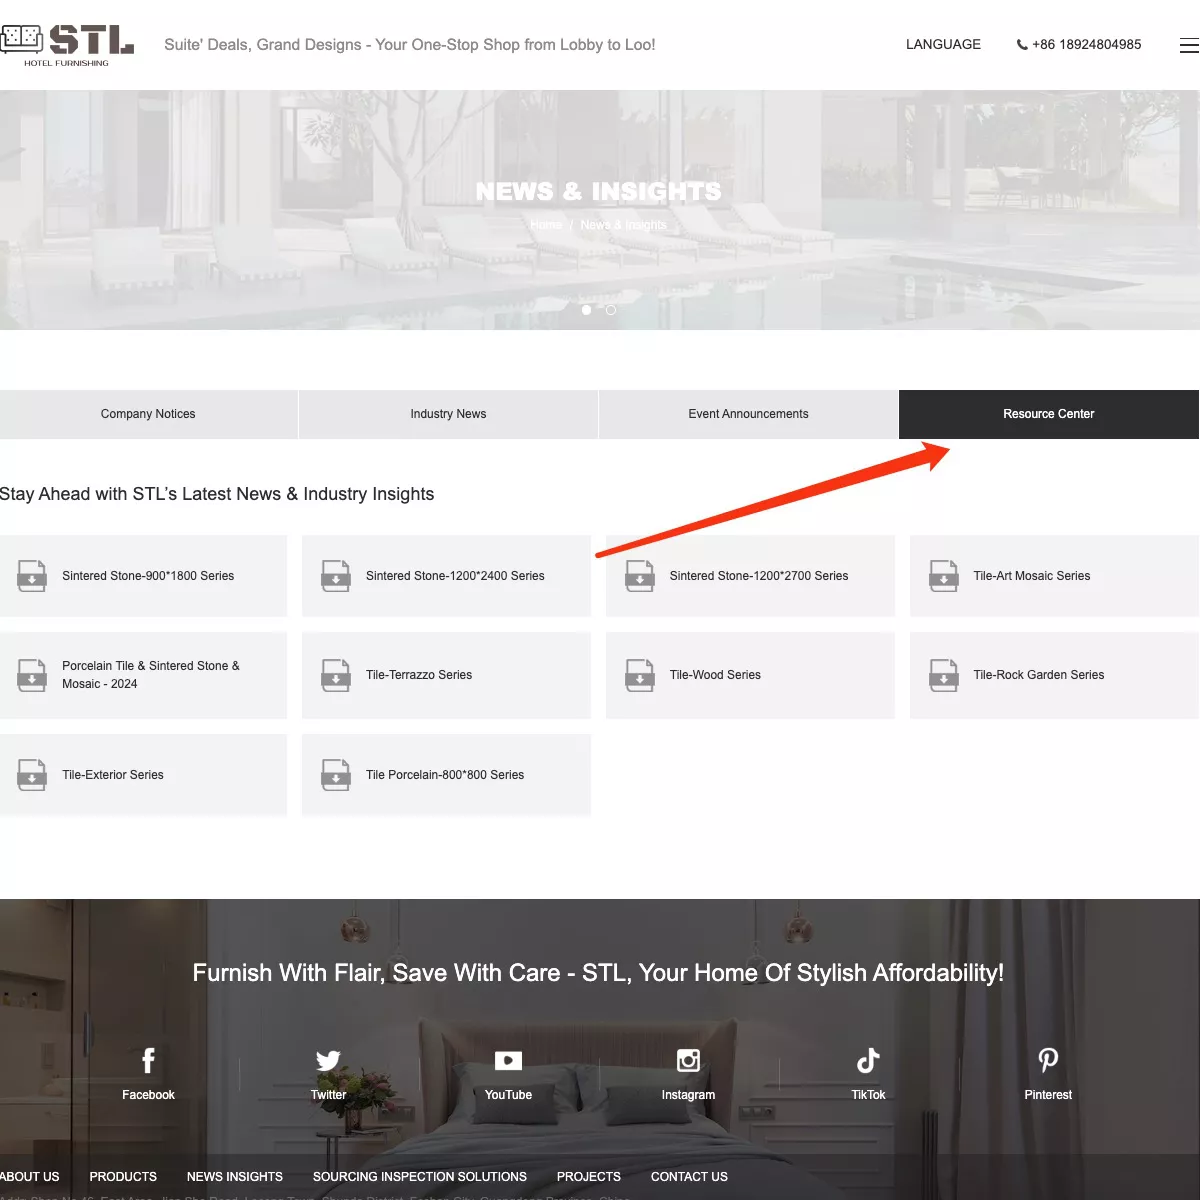Open Tile-Art Mosaic Series text link
Screen dimensions: 1200x1200
coord(1032,576)
